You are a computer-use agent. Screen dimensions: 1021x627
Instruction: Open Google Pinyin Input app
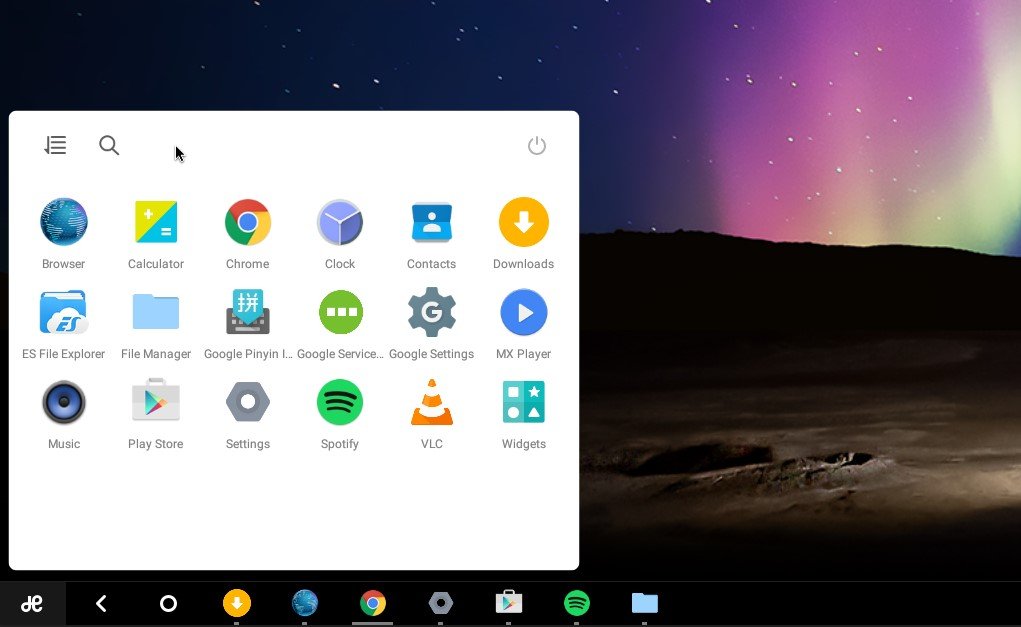pyautogui.click(x=247, y=313)
